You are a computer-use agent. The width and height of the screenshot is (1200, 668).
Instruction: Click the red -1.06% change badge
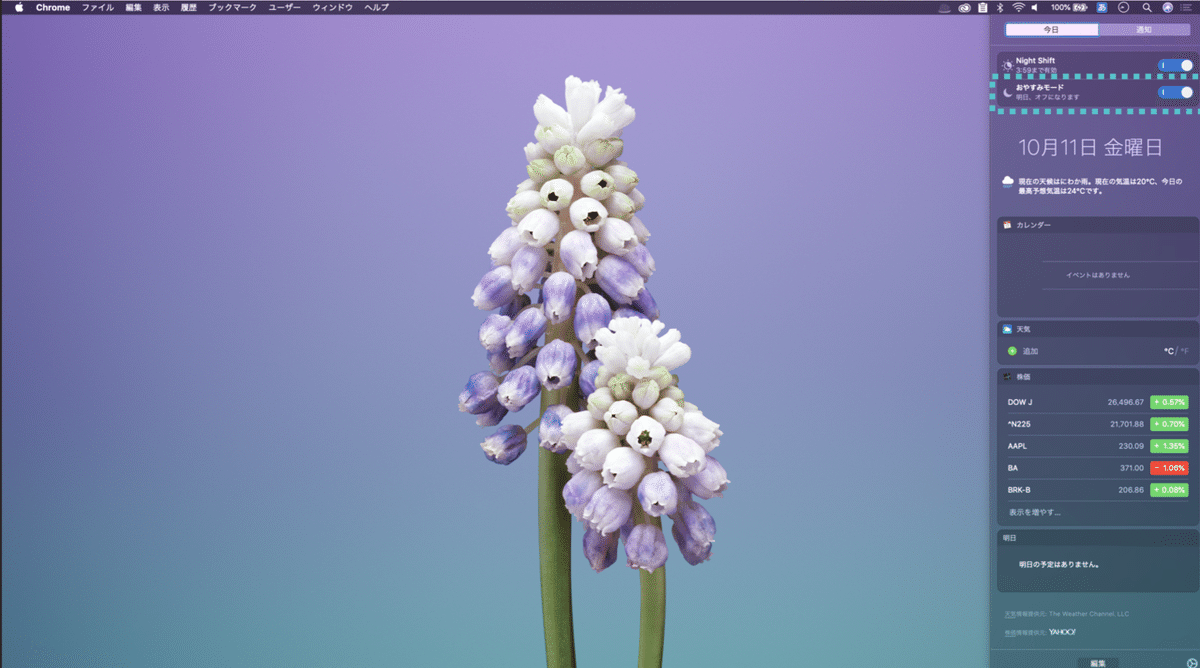pos(1169,468)
